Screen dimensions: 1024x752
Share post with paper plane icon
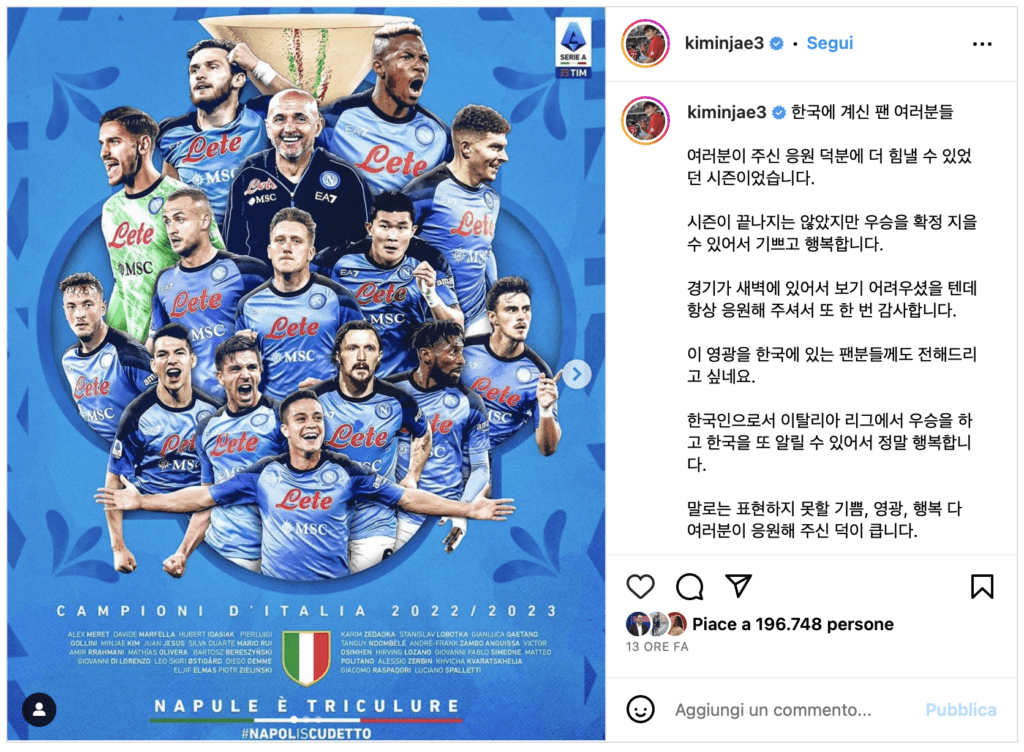coord(739,585)
